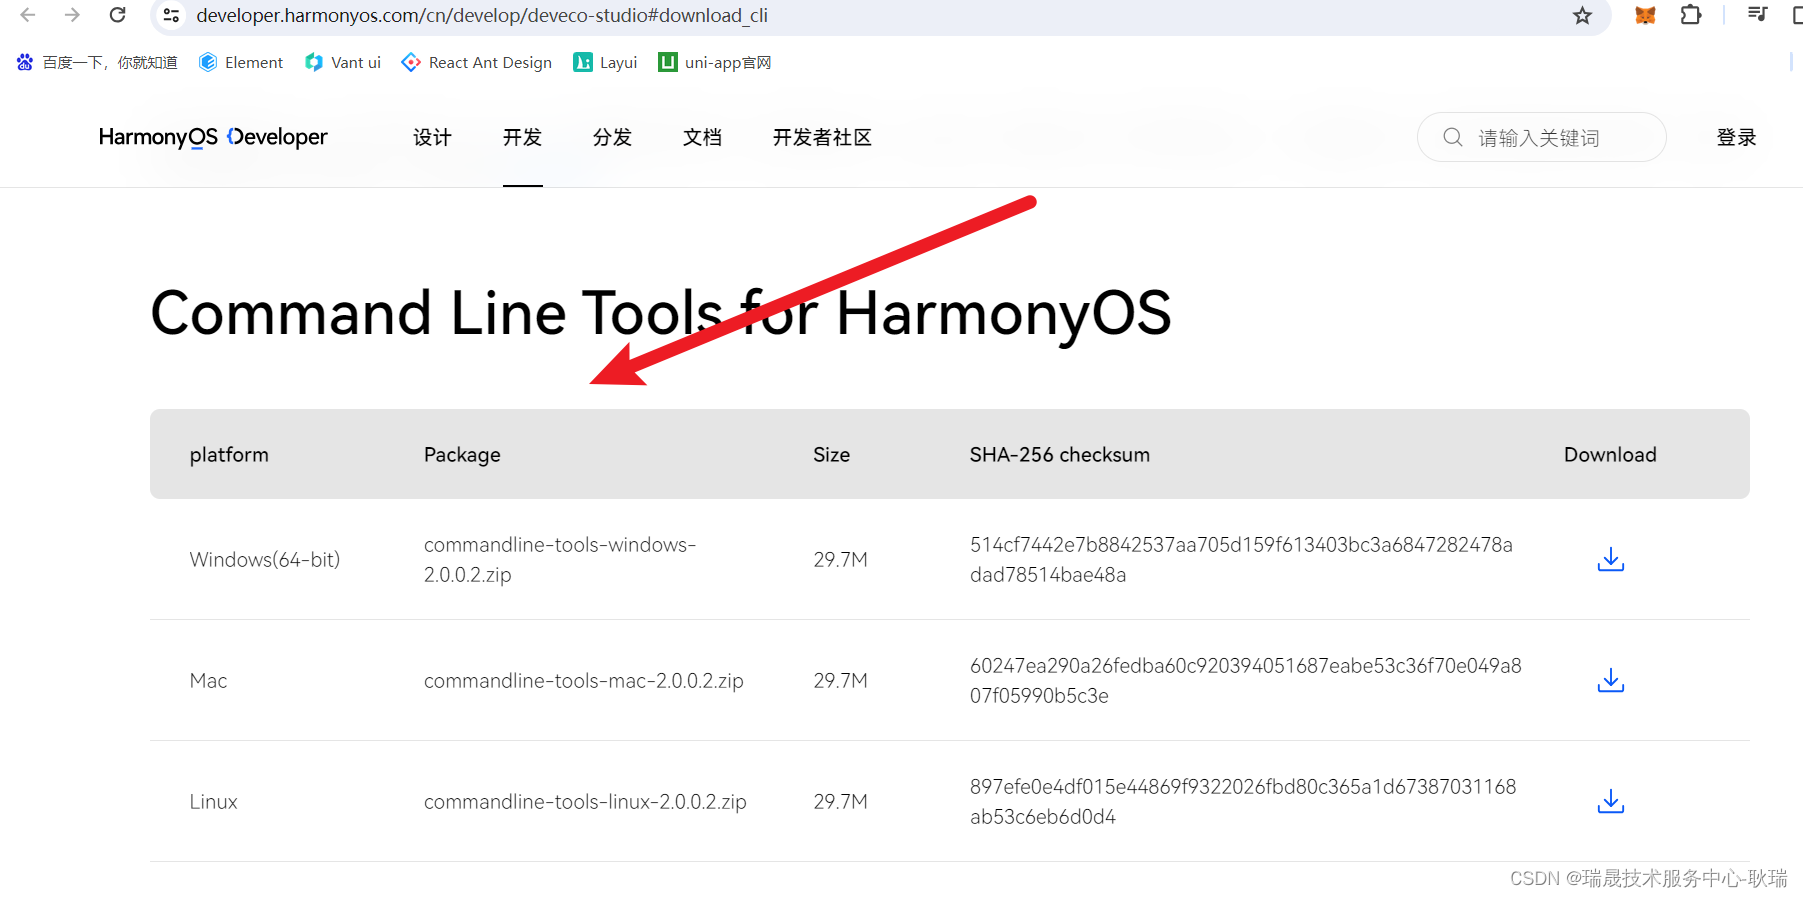Go forward in browser history
Image resolution: width=1803 pixels, height=897 pixels.
pos(72,15)
